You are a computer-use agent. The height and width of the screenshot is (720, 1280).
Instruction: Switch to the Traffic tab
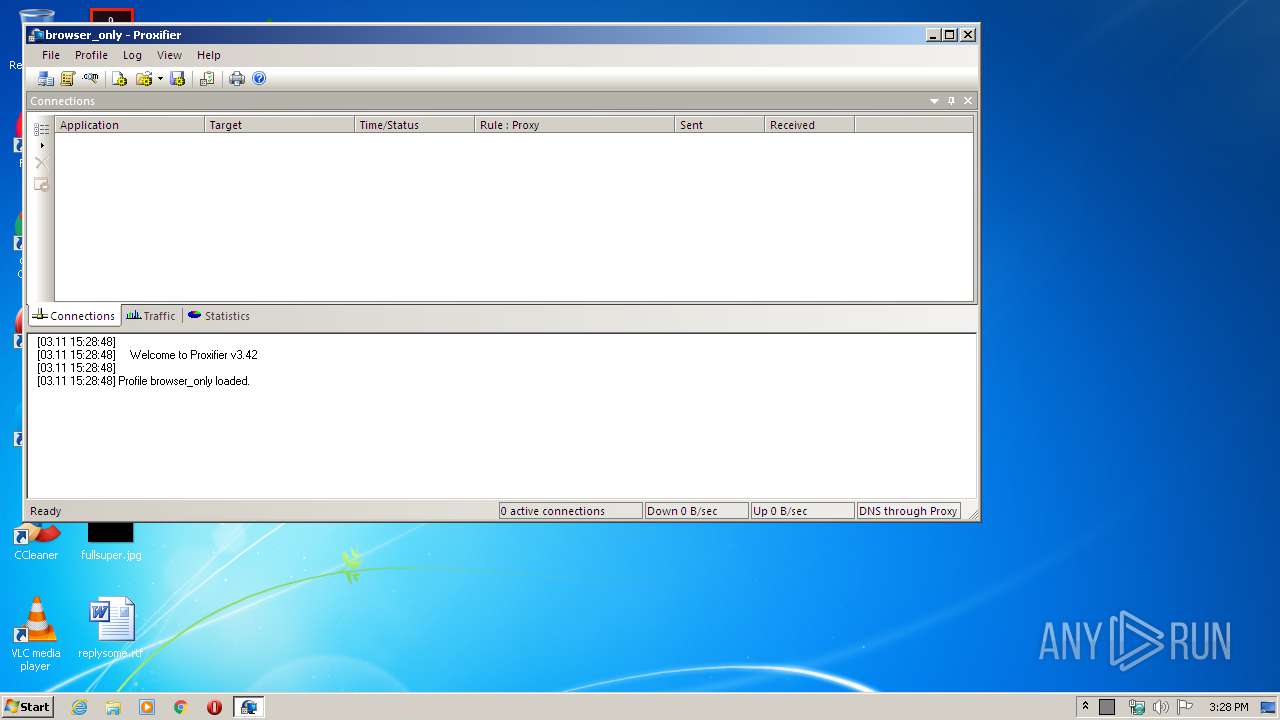(x=151, y=316)
